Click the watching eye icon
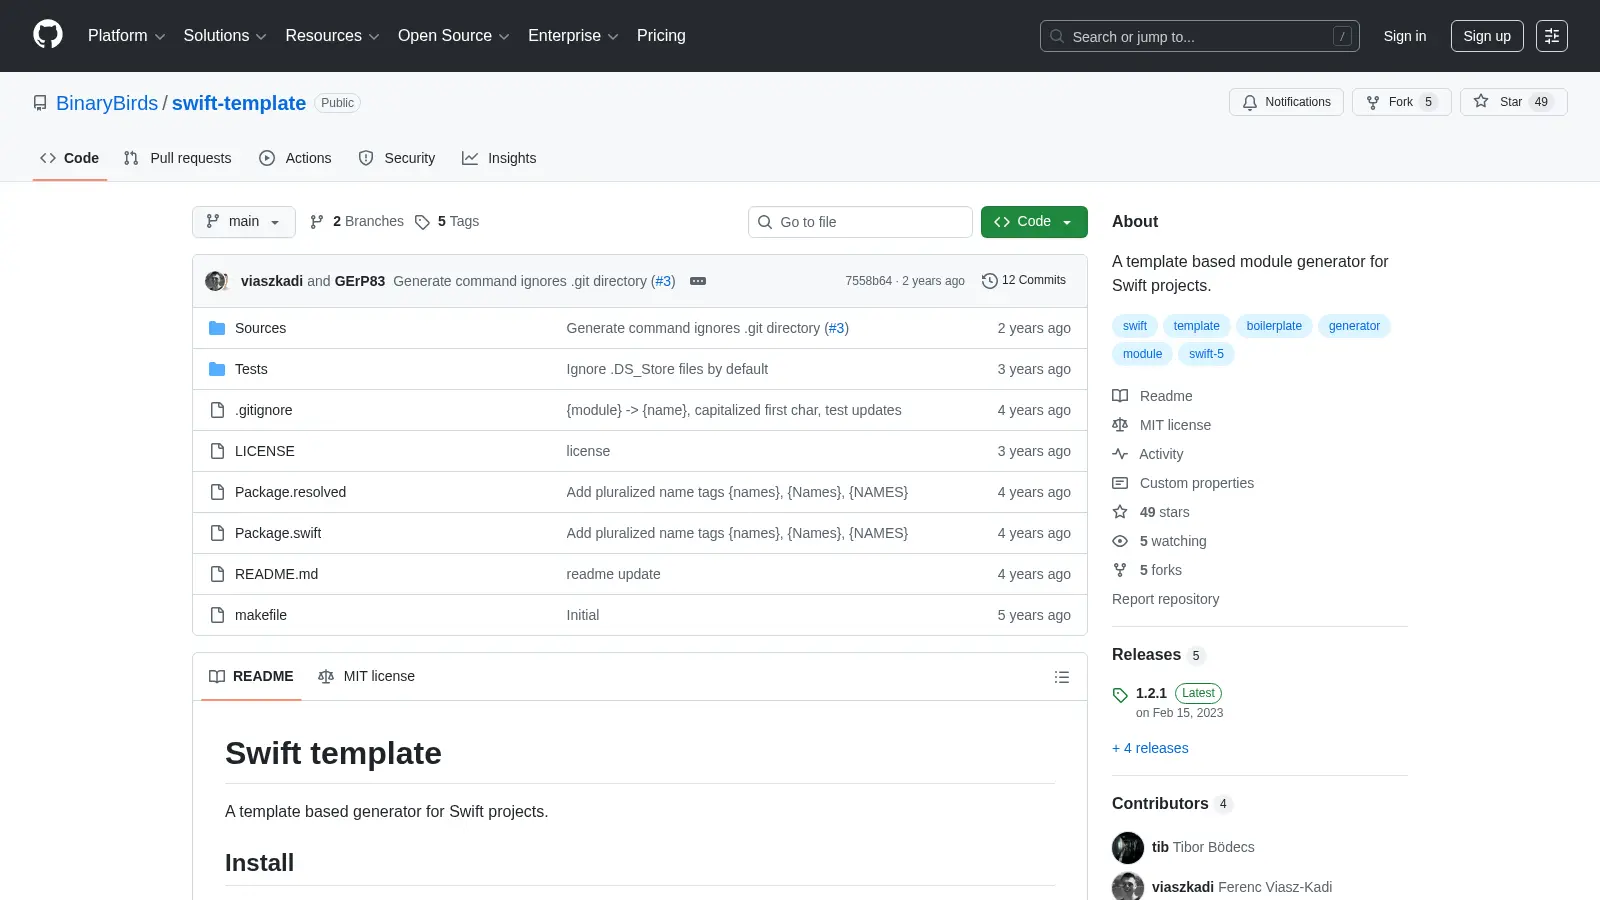Viewport: 1600px width, 900px height. [x=1120, y=541]
